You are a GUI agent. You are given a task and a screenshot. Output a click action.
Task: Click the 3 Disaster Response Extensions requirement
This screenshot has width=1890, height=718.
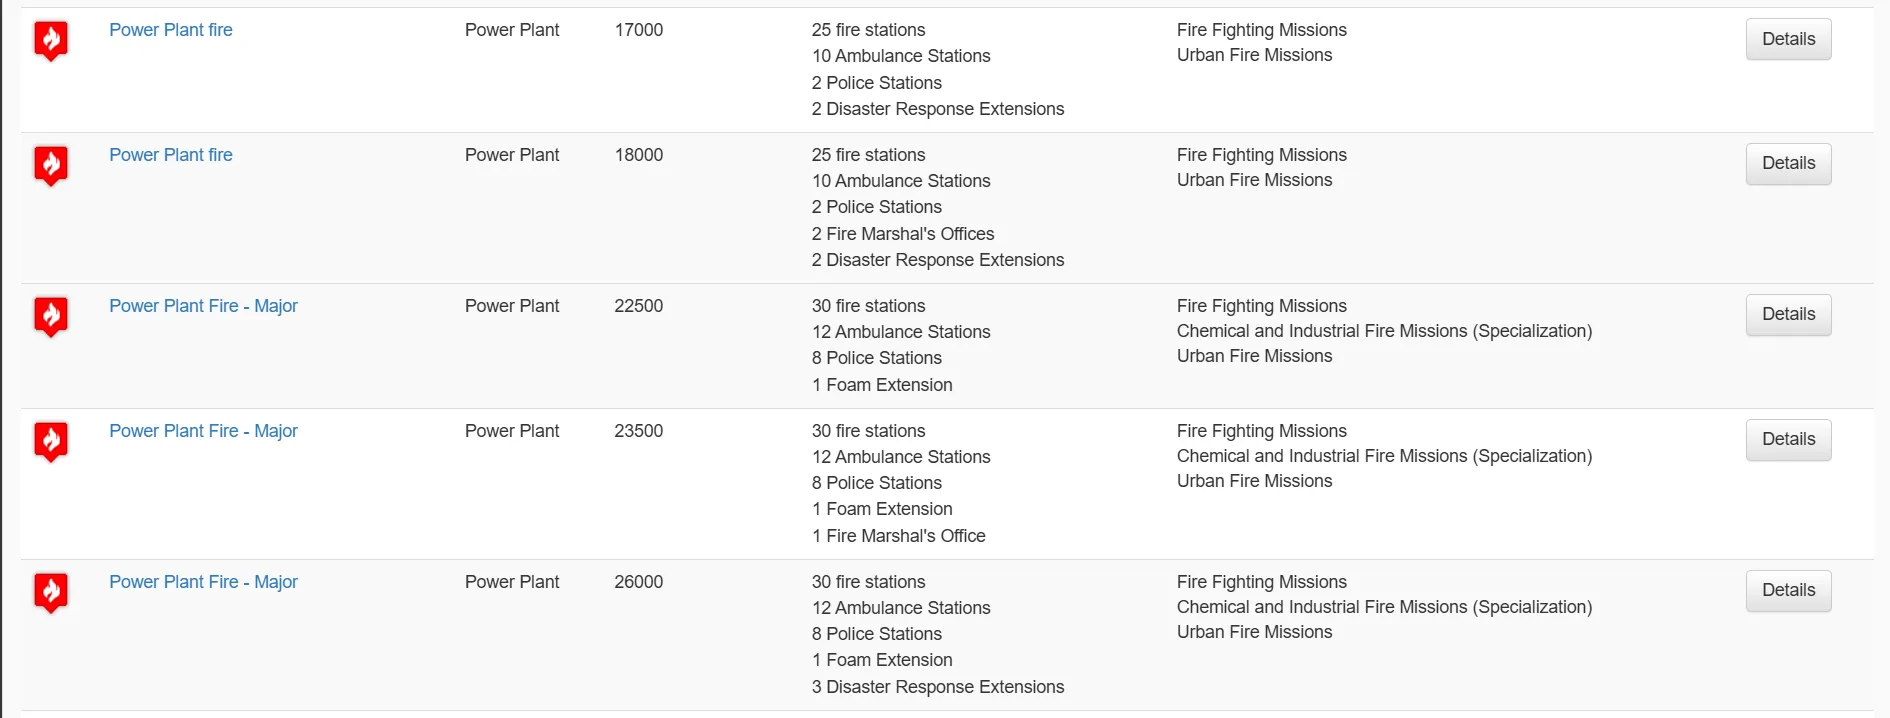[938, 687]
